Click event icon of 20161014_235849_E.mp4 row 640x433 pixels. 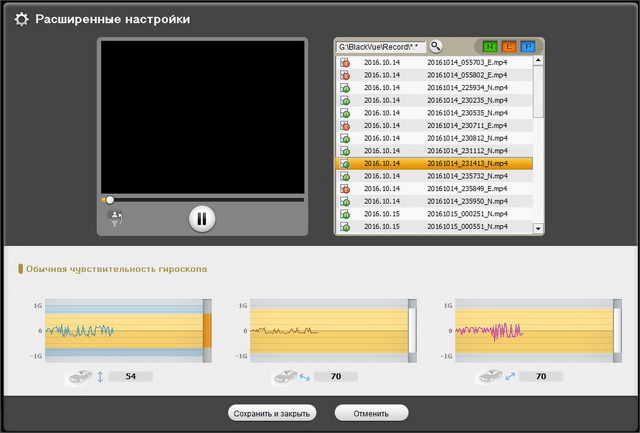coord(345,189)
